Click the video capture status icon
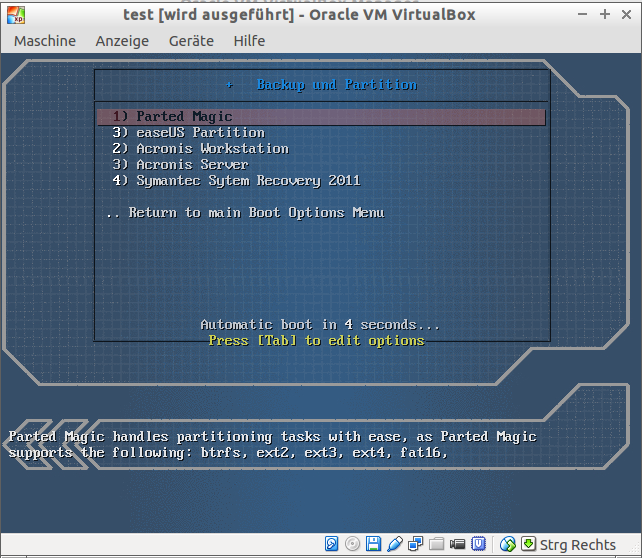 click(x=457, y=544)
